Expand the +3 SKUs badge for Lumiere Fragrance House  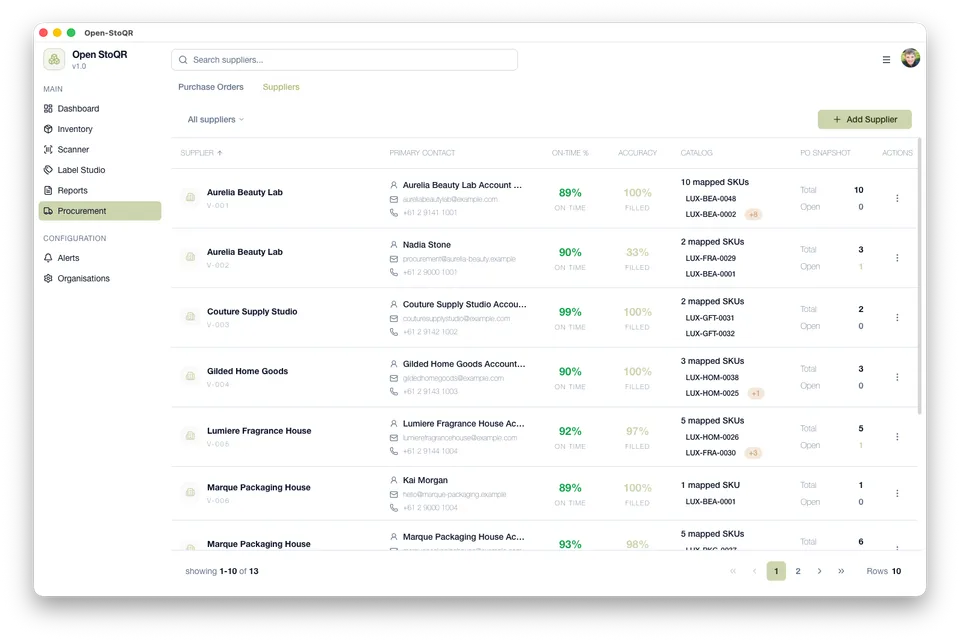[x=753, y=453]
